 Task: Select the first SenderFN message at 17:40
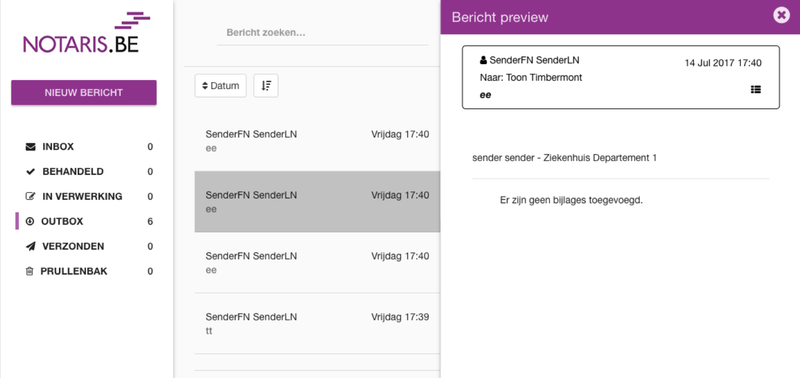tap(317, 141)
